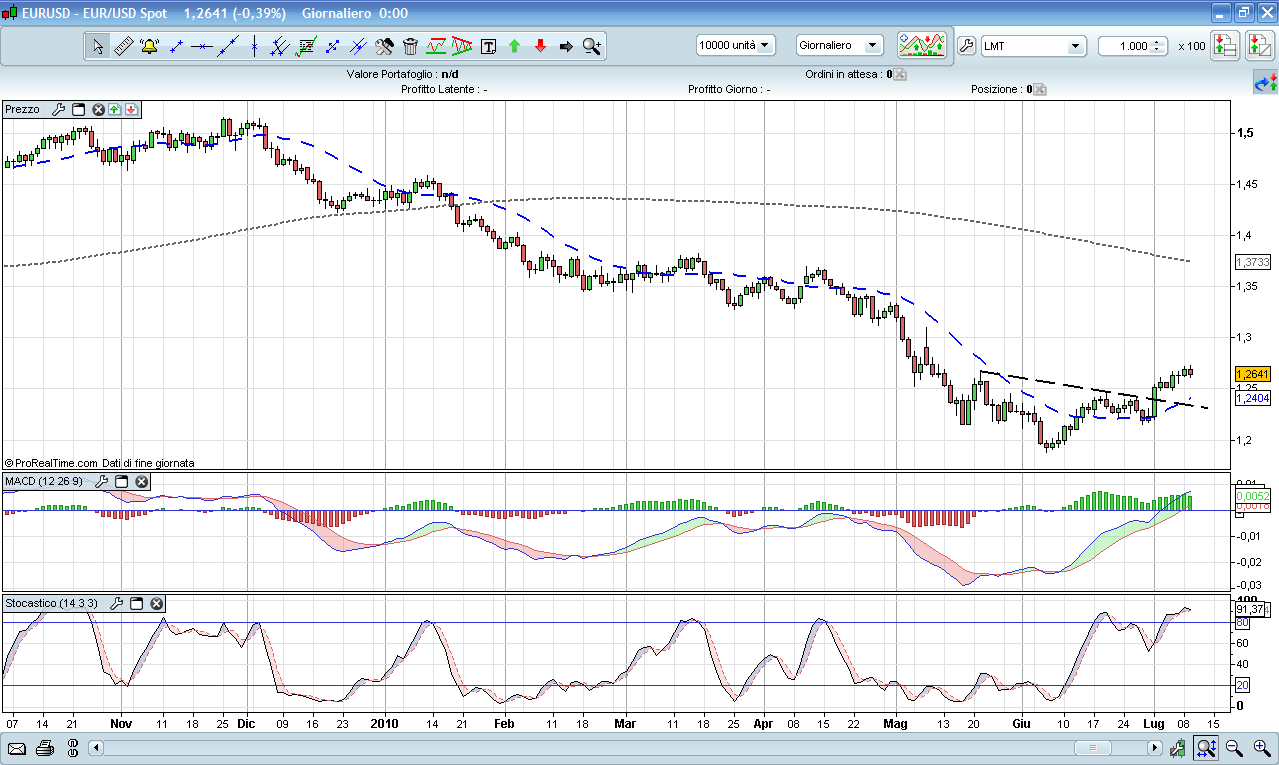This screenshot has width=1279, height=765.
Task: Pick the ruler measurement tool
Action: click(x=124, y=46)
